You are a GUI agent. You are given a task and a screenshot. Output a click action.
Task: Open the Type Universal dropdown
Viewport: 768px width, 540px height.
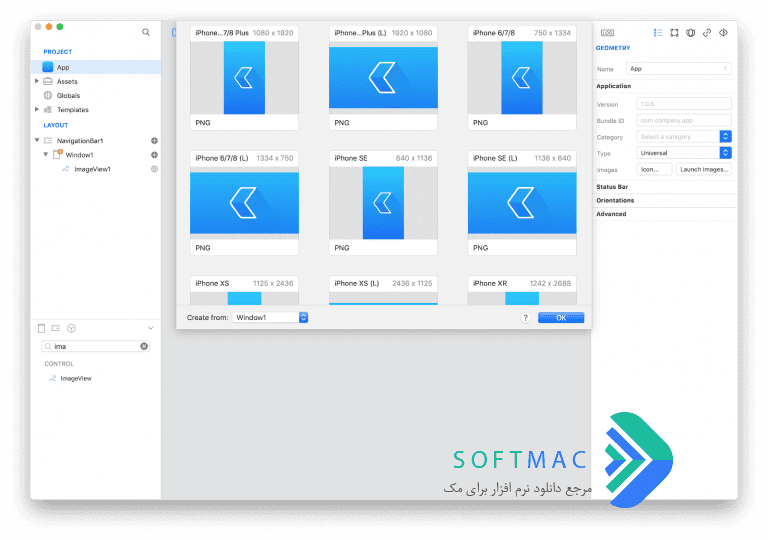(684, 153)
